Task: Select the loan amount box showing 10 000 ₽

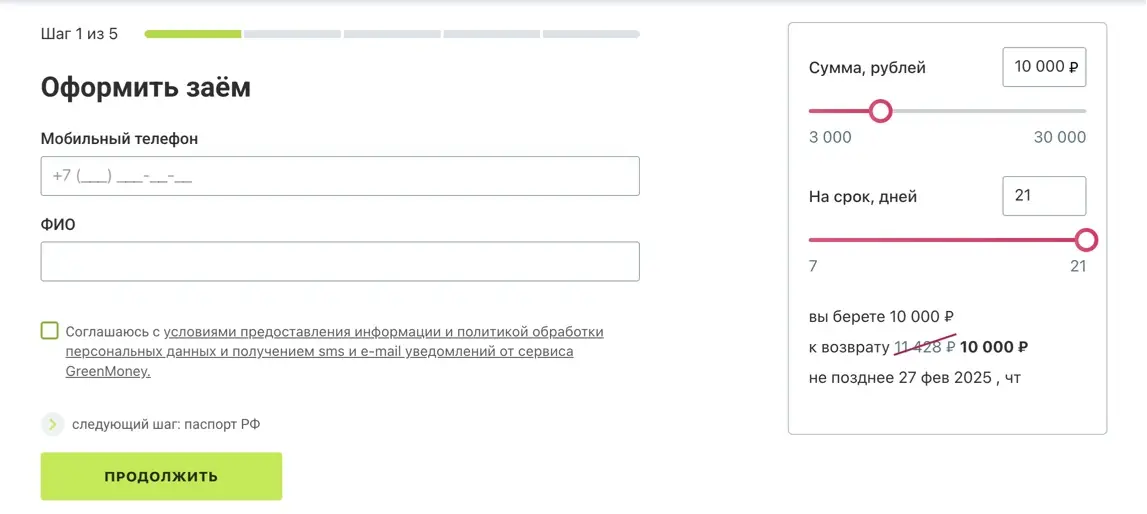Action: [1044, 67]
